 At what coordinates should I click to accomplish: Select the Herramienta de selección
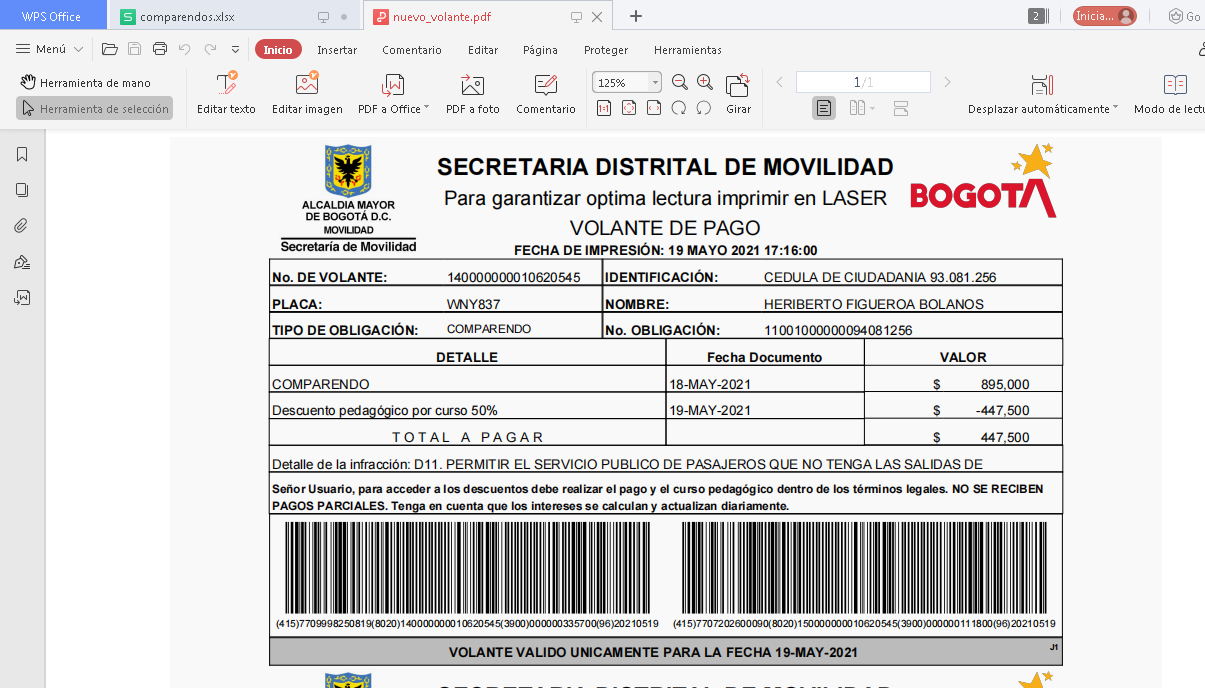point(94,109)
